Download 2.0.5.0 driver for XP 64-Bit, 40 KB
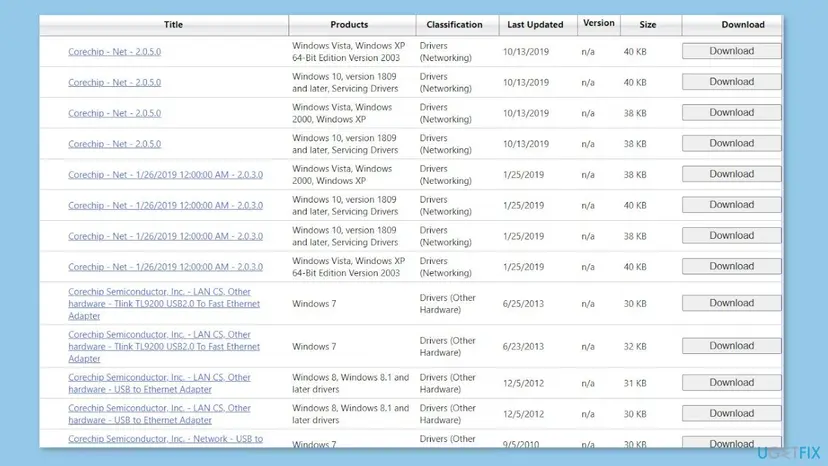 (x=731, y=51)
